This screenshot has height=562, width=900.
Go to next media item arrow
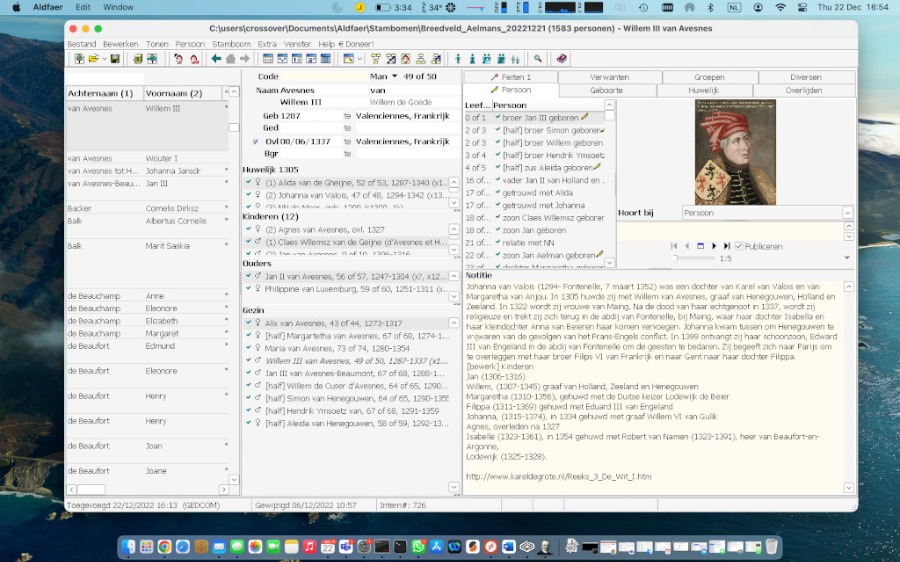click(714, 246)
